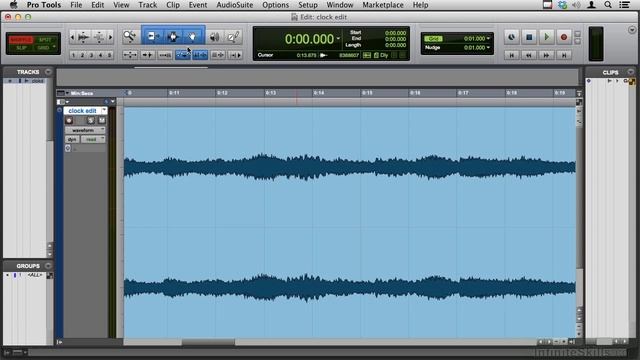The width and height of the screenshot is (640, 360).
Task: Open Spotlight search in menu bar
Action: 608,5
